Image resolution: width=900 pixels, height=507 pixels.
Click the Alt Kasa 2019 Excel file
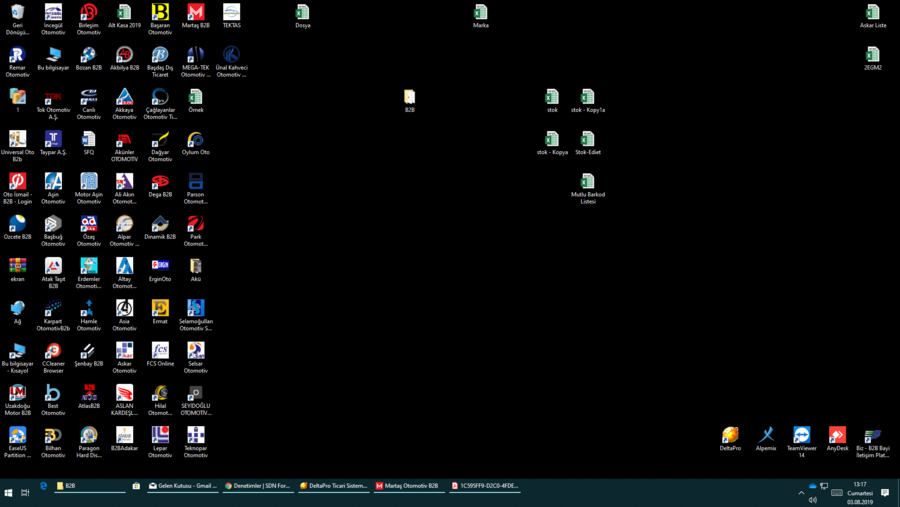tap(124, 13)
